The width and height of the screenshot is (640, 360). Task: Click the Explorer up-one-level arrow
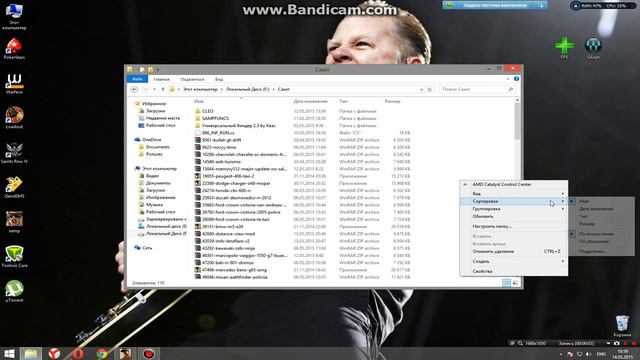click(x=163, y=89)
